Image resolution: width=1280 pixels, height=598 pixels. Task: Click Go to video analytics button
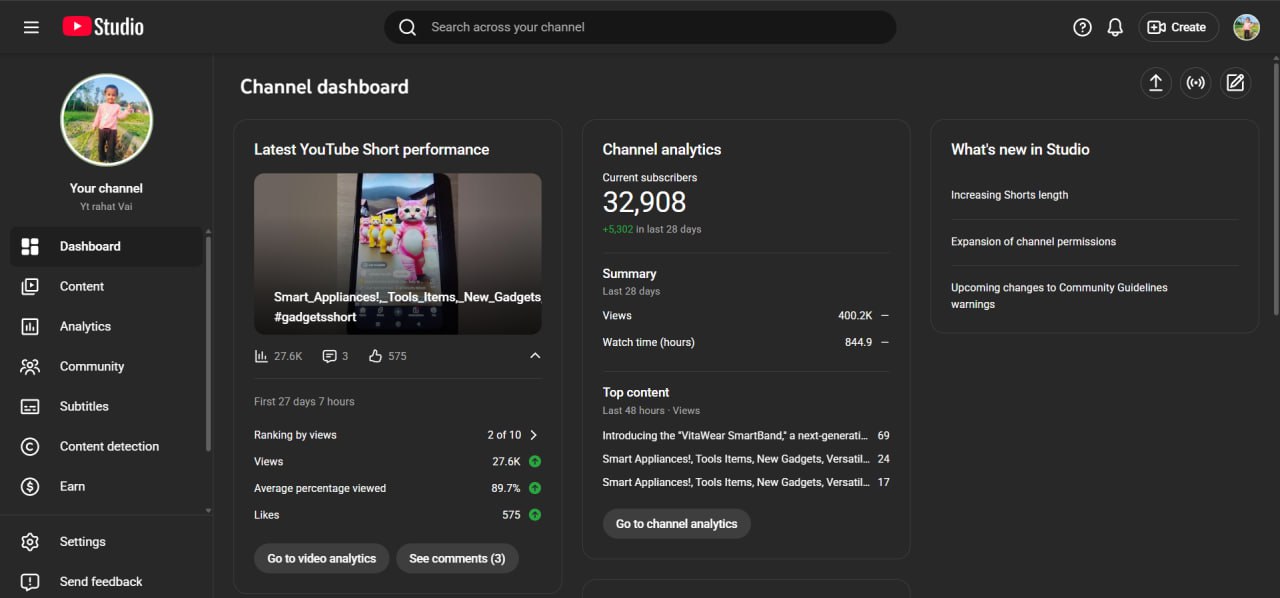[321, 558]
